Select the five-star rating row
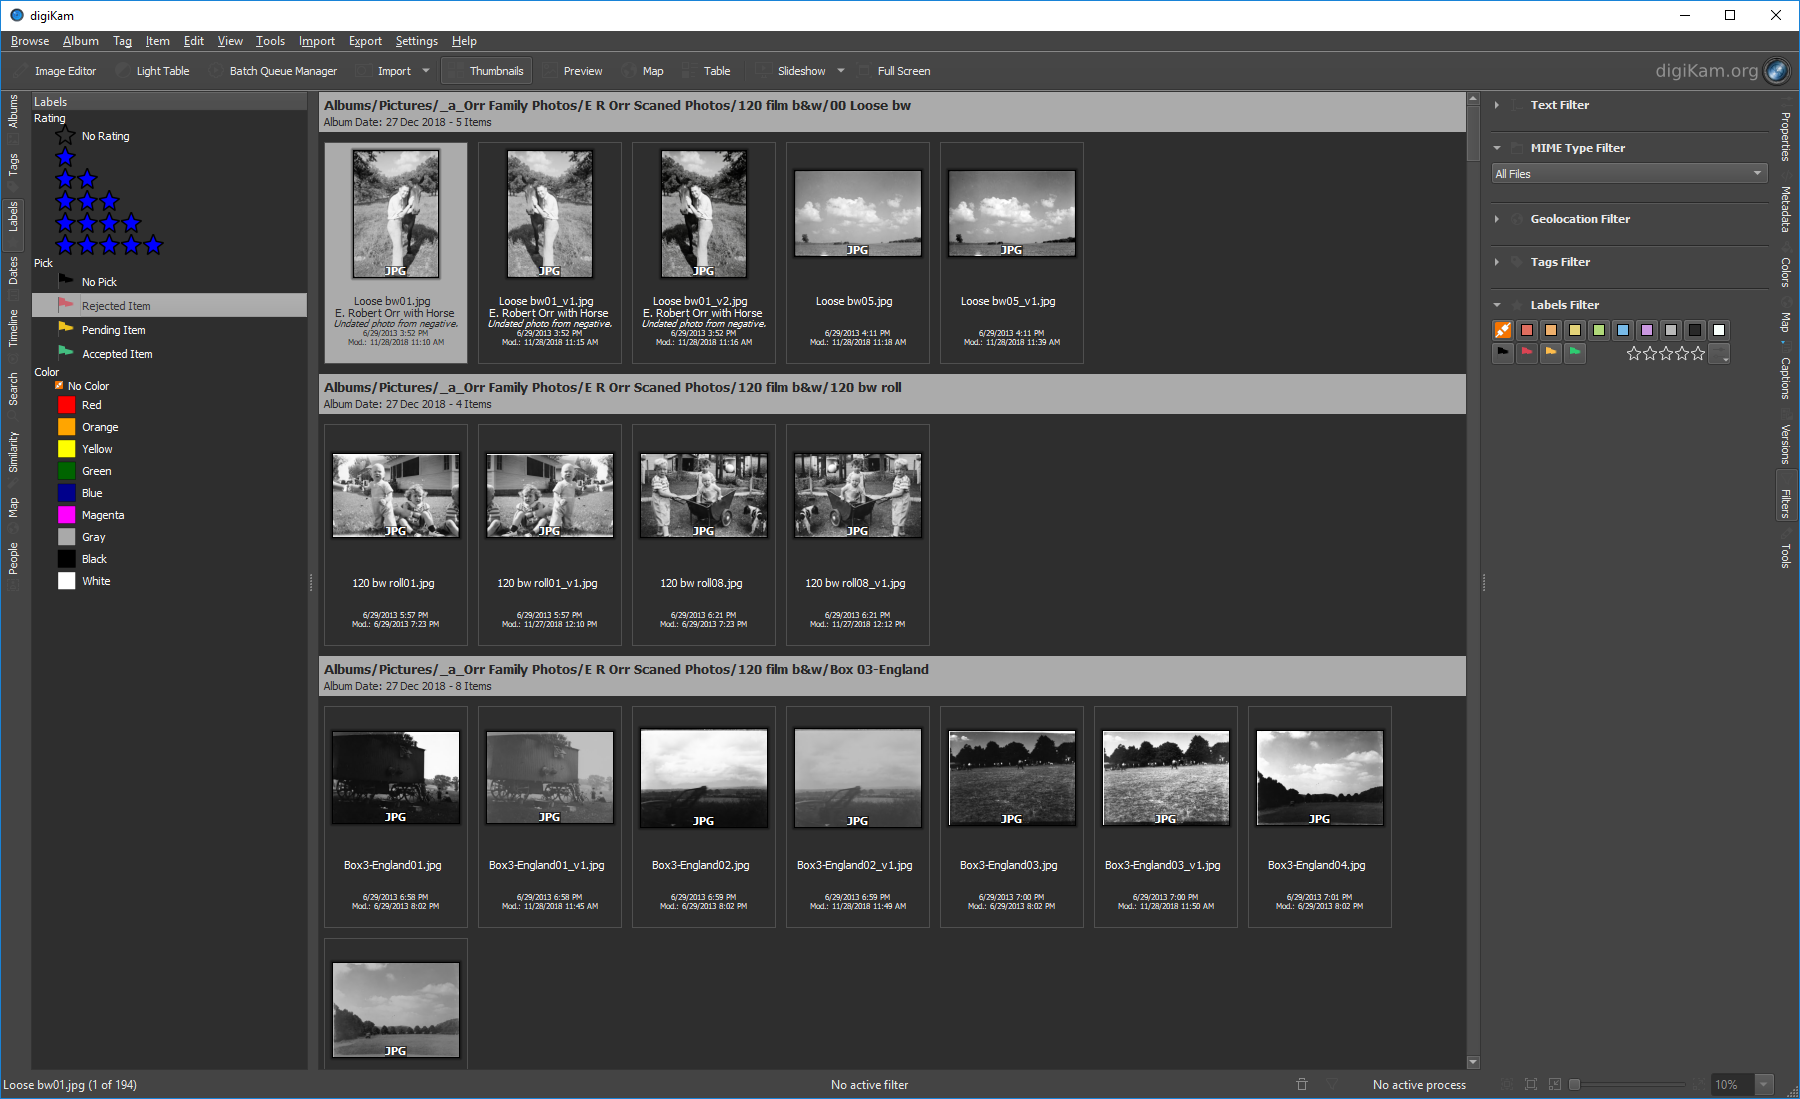 coord(109,245)
